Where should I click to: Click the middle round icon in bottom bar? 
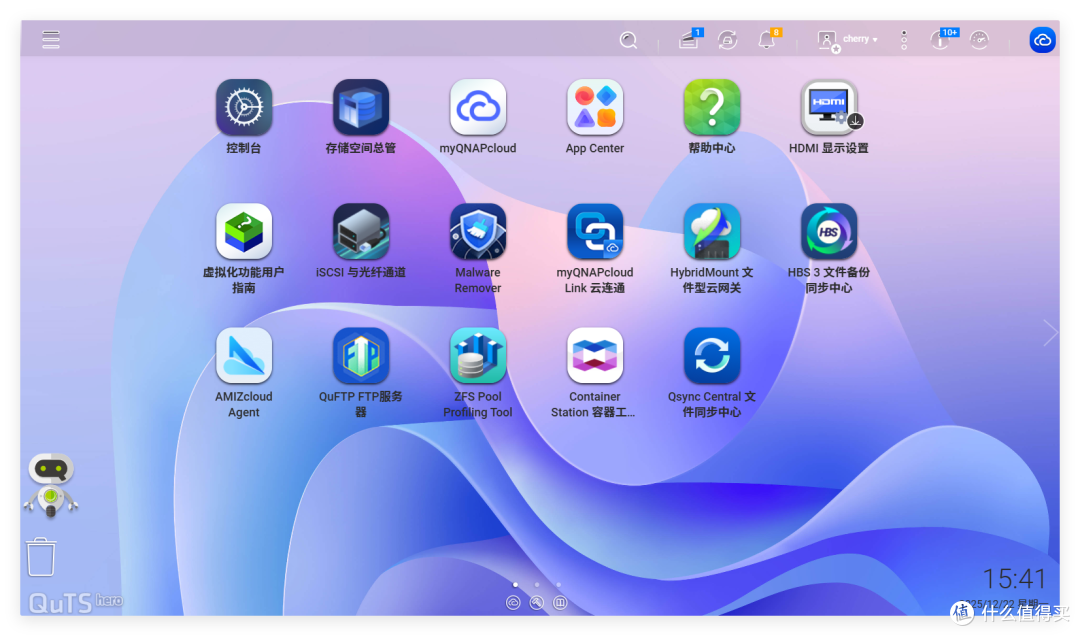coord(537,603)
